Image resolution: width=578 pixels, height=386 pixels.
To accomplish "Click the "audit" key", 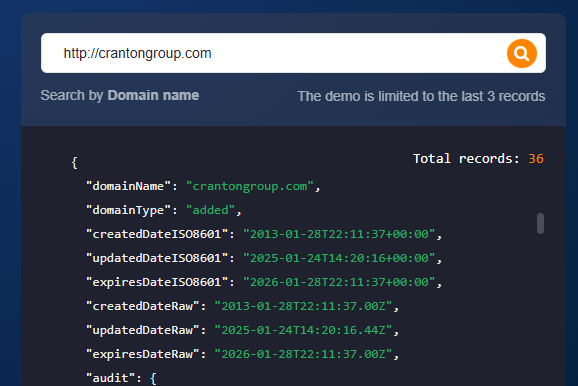I will click(x=110, y=378).
